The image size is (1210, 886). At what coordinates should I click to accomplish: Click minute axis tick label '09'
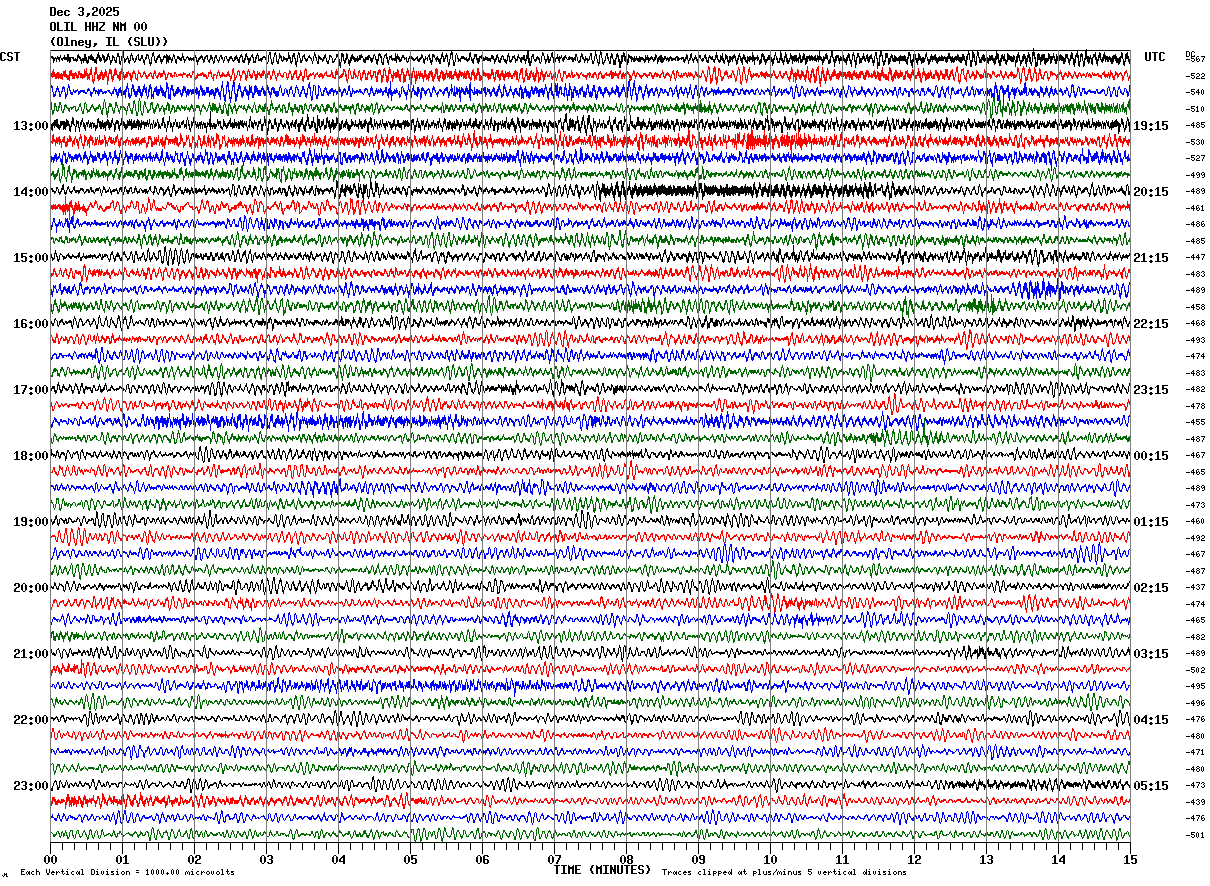pyautogui.click(x=698, y=859)
